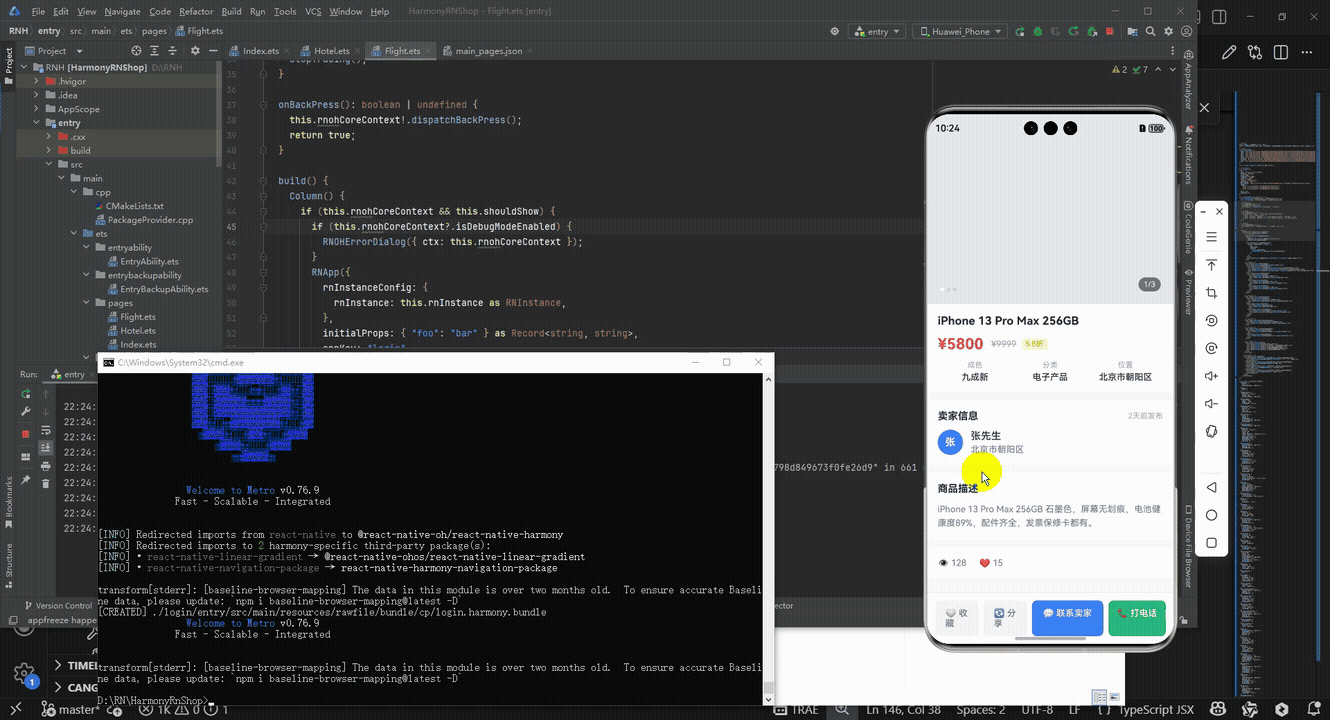
Task: Toggle the Structure tool window side tab
Action: [x=9, y=567]
